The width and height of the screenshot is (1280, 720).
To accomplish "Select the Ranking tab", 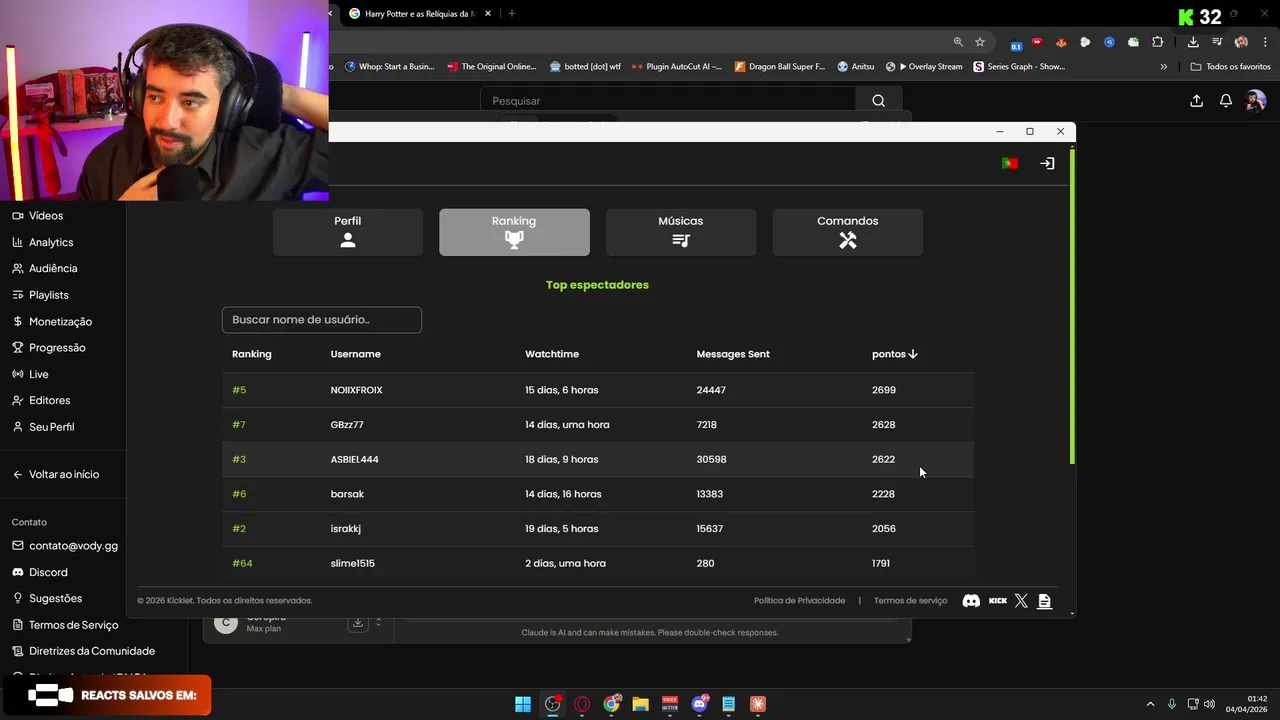I will [514, 232].
